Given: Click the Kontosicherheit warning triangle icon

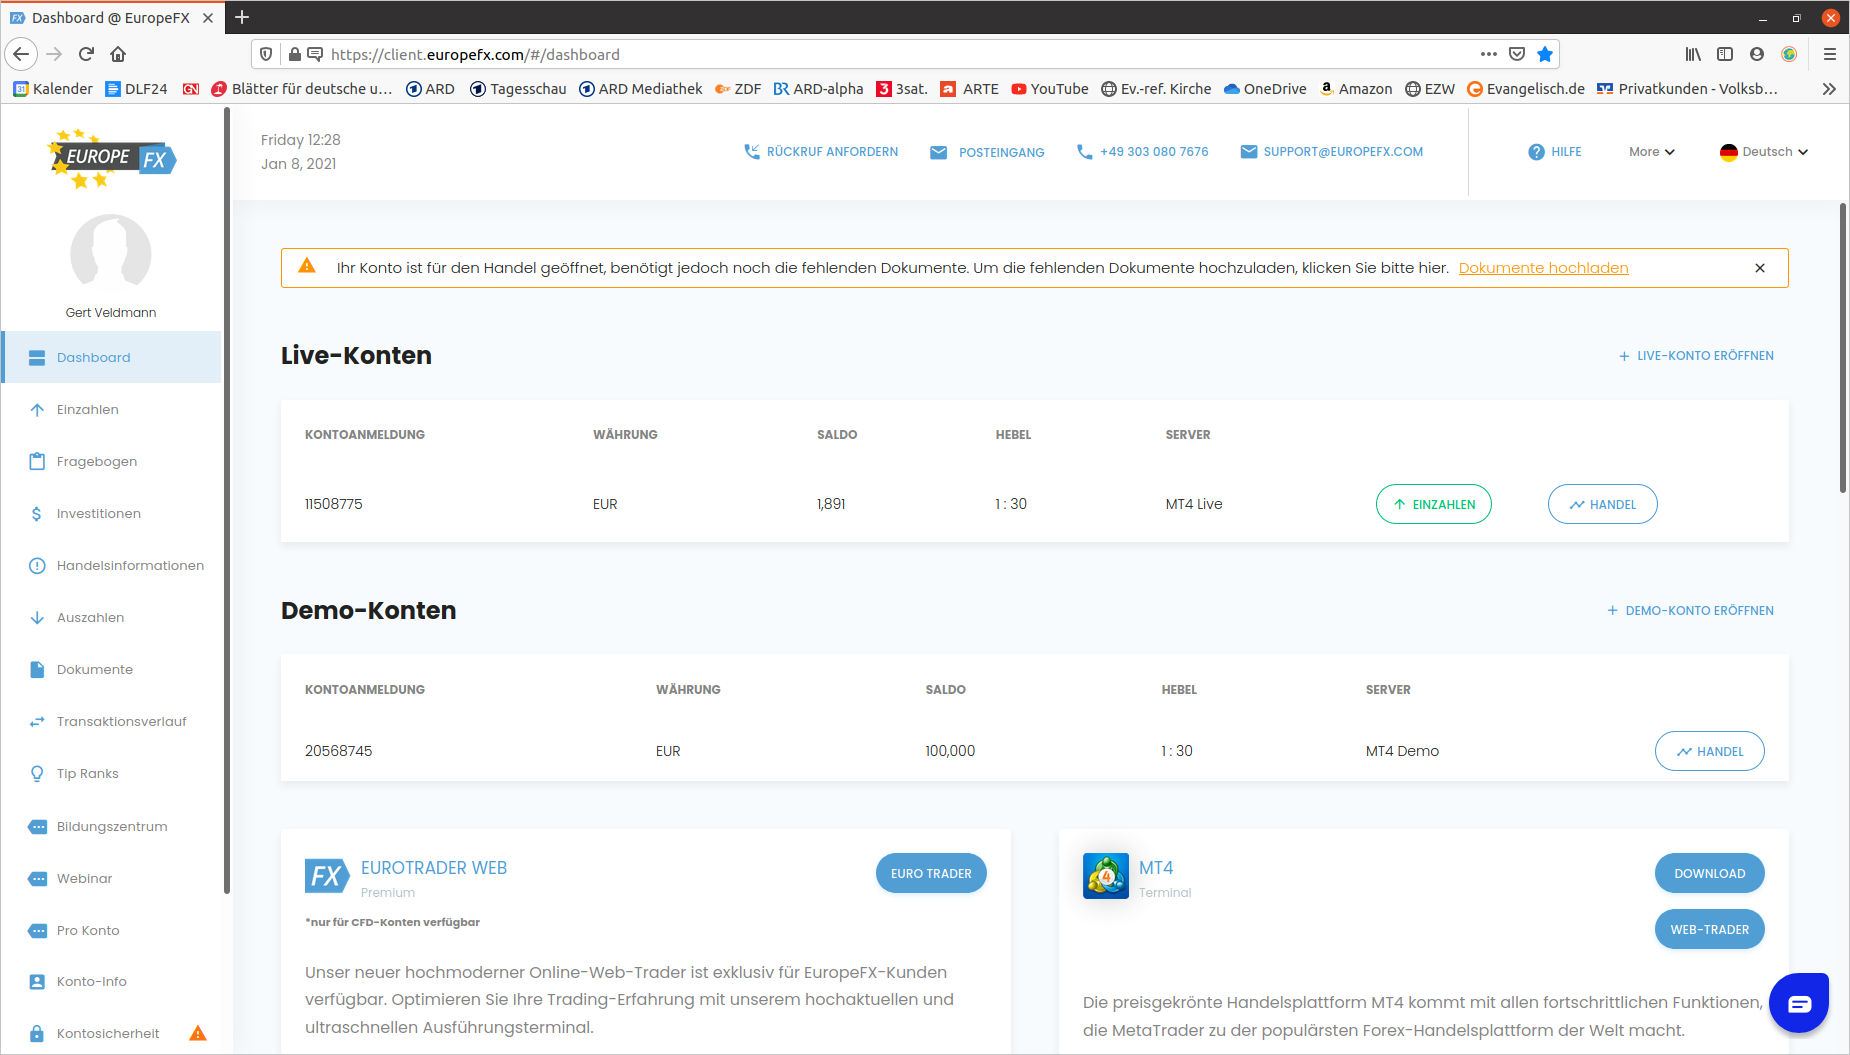Looking at the screenshot, I should coord(198,1033).
